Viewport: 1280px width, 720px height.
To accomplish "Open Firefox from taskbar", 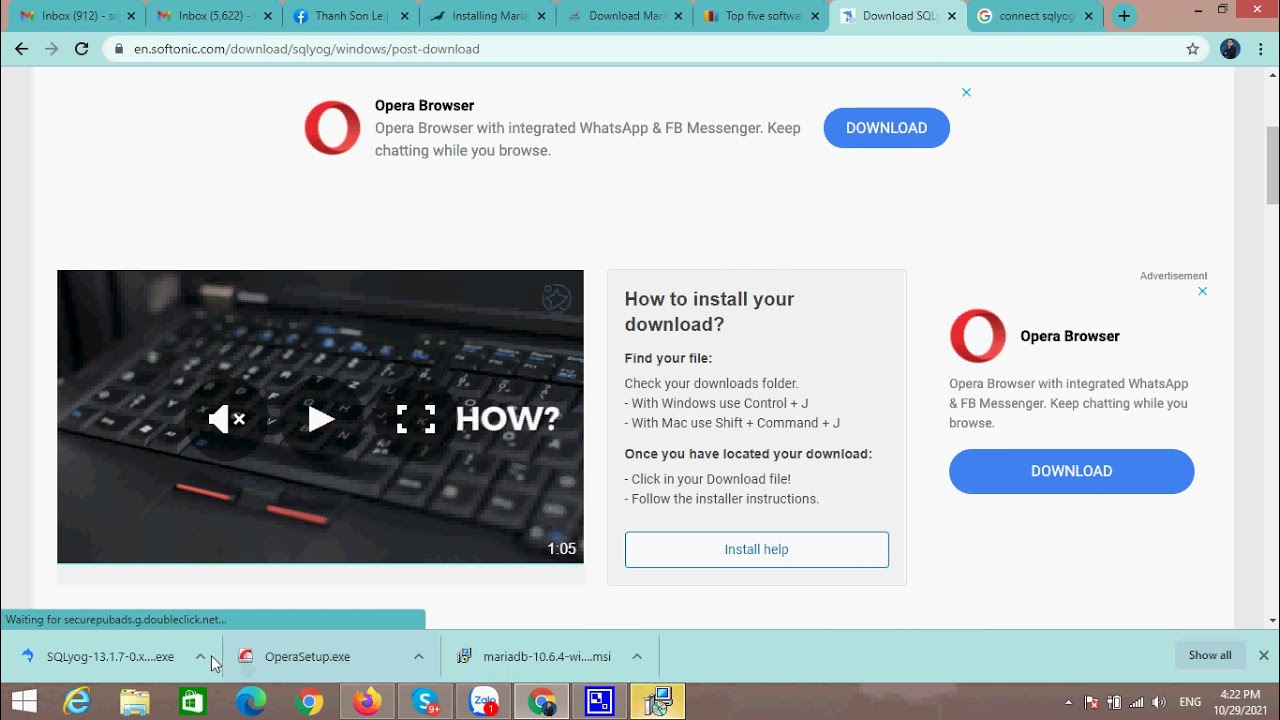I will pyautogui.click(x=367, y=702).
